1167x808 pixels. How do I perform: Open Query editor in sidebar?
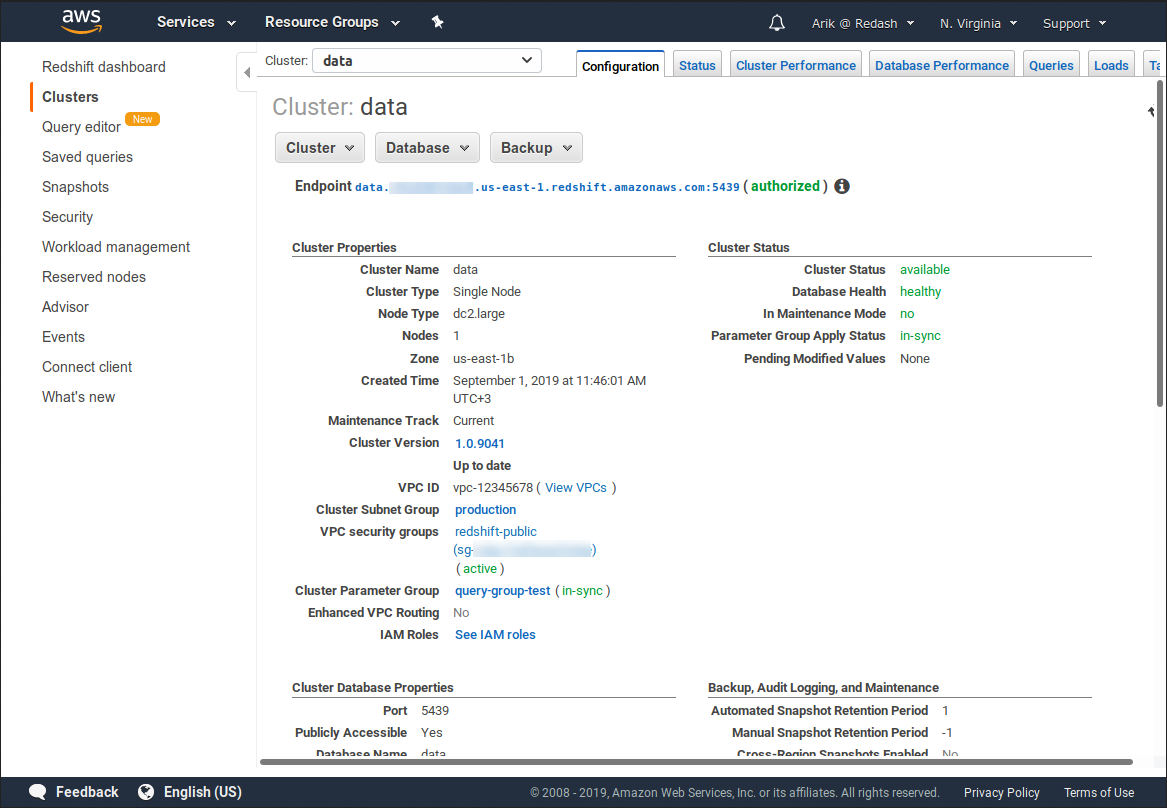click(81, 126)
